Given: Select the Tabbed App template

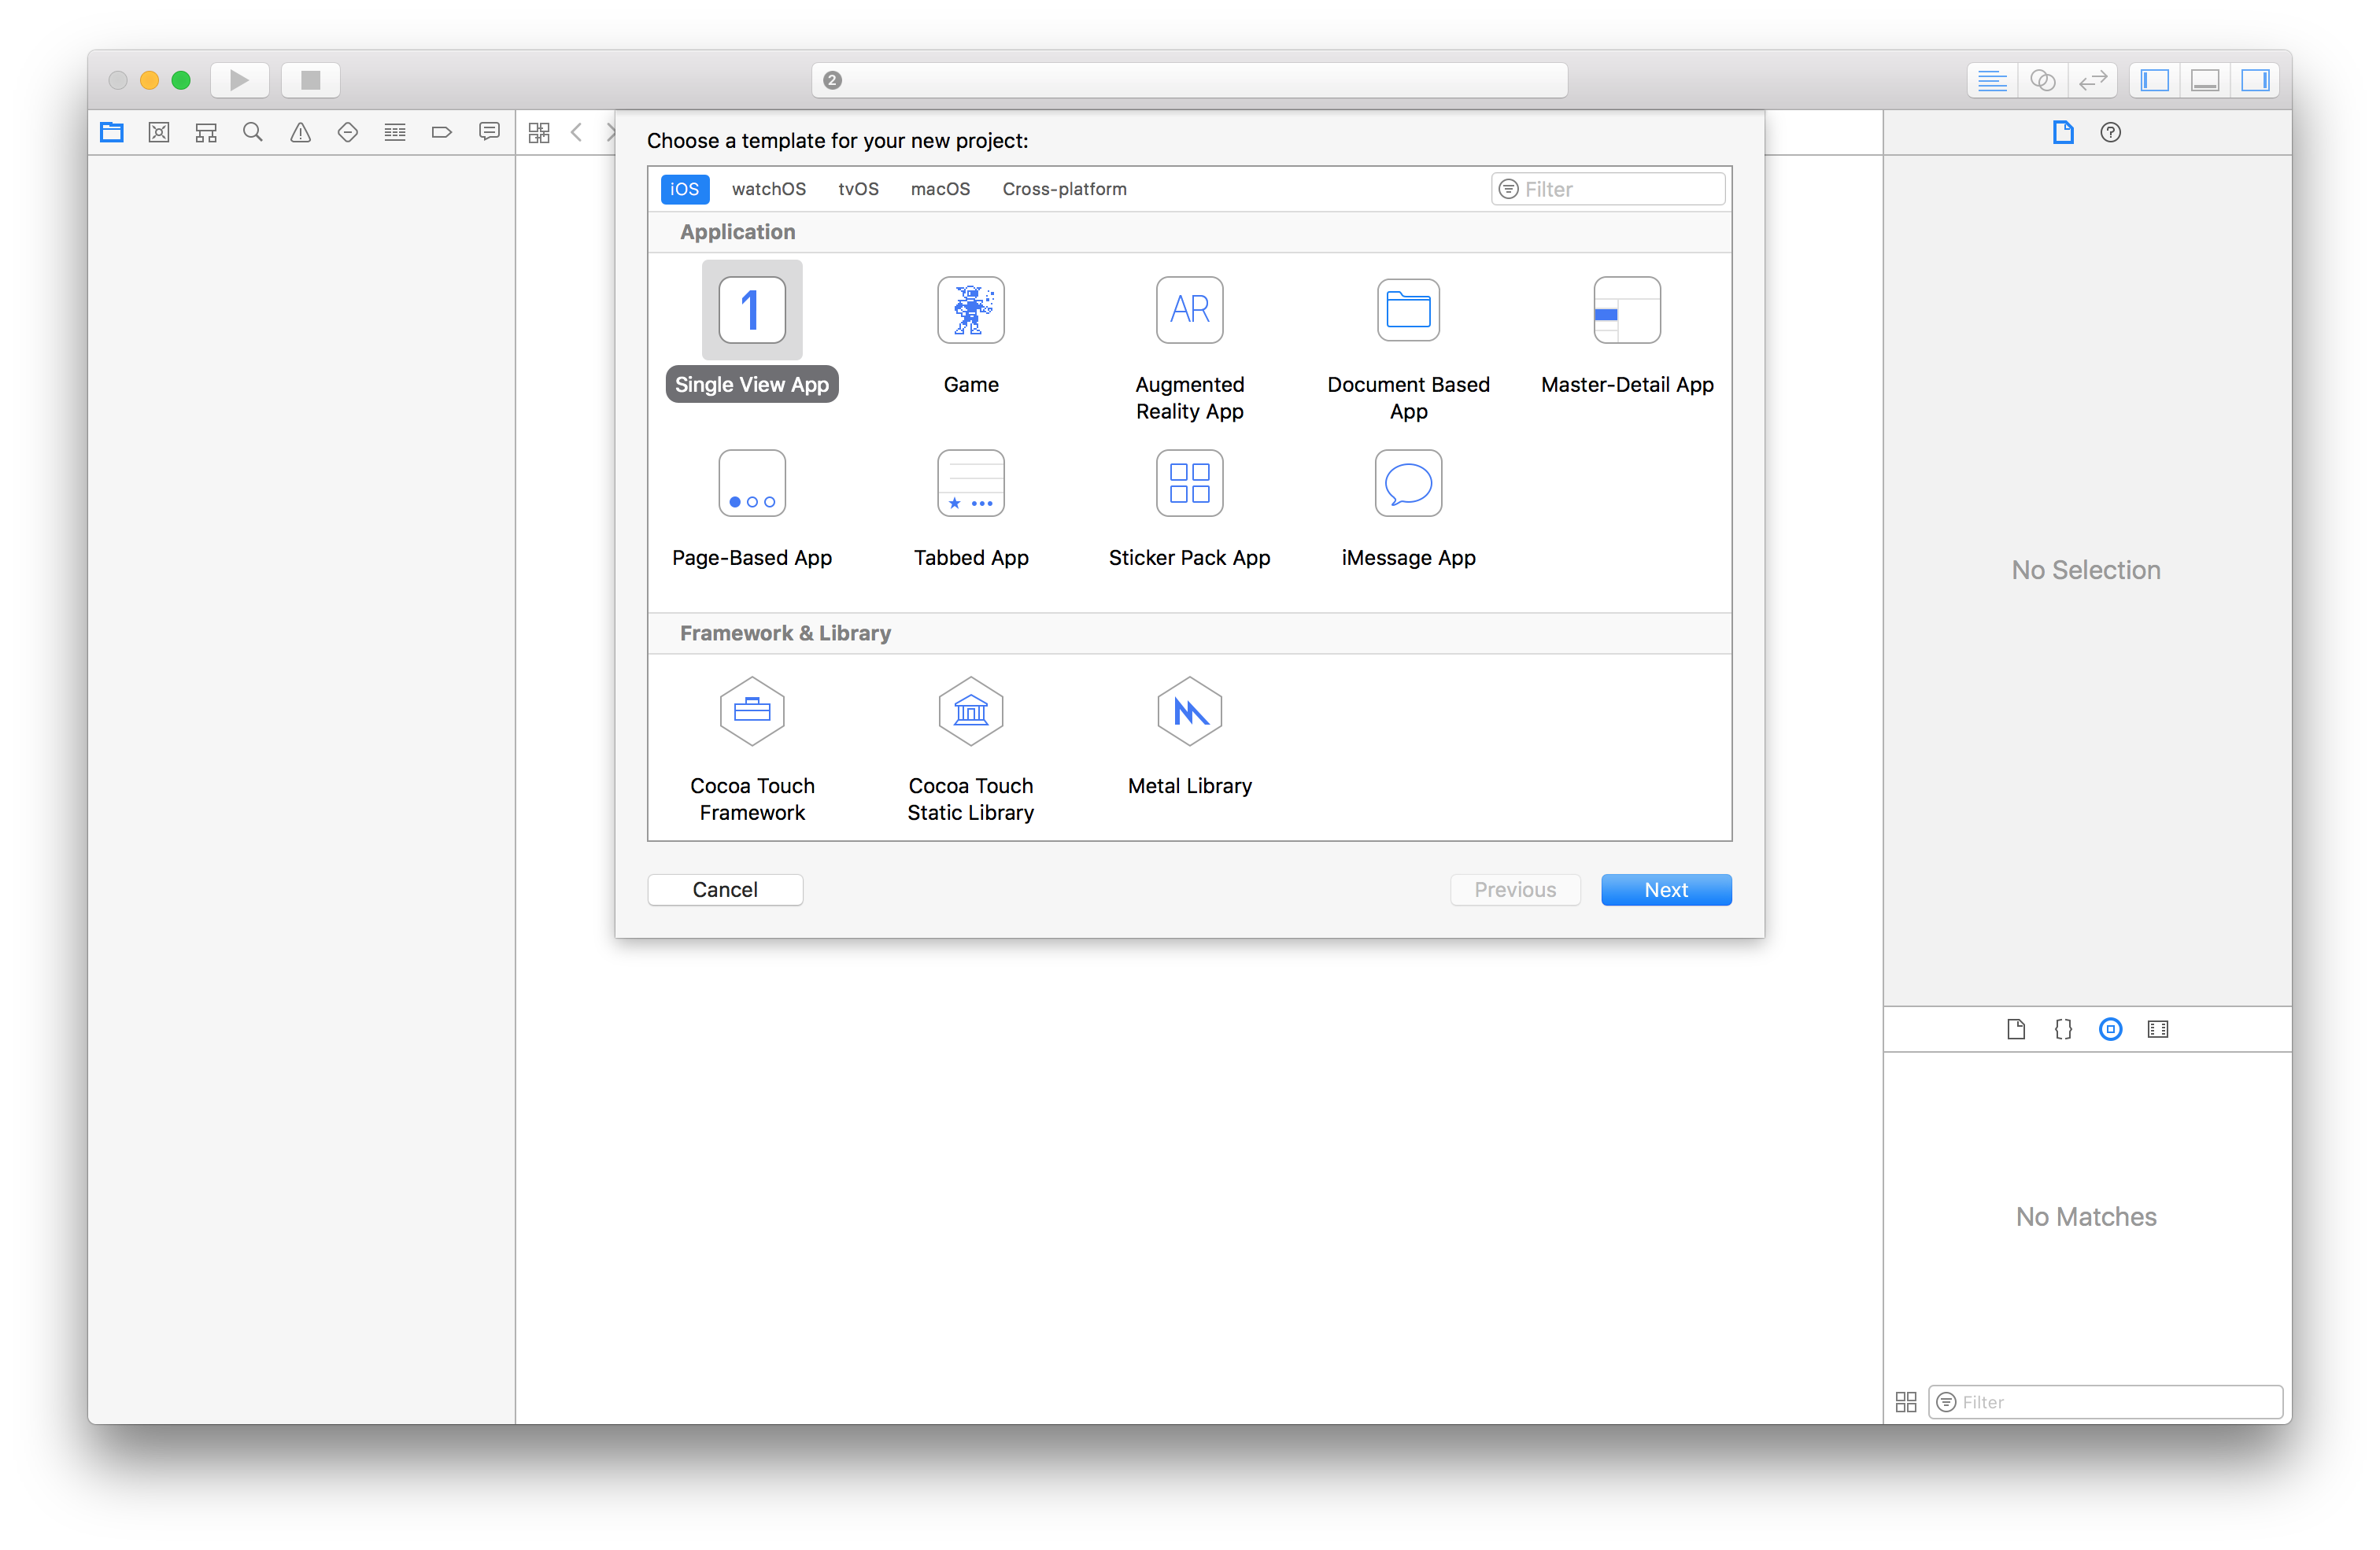Looking at the screenshot, I should pyautogui.click(x=971, y=508).
